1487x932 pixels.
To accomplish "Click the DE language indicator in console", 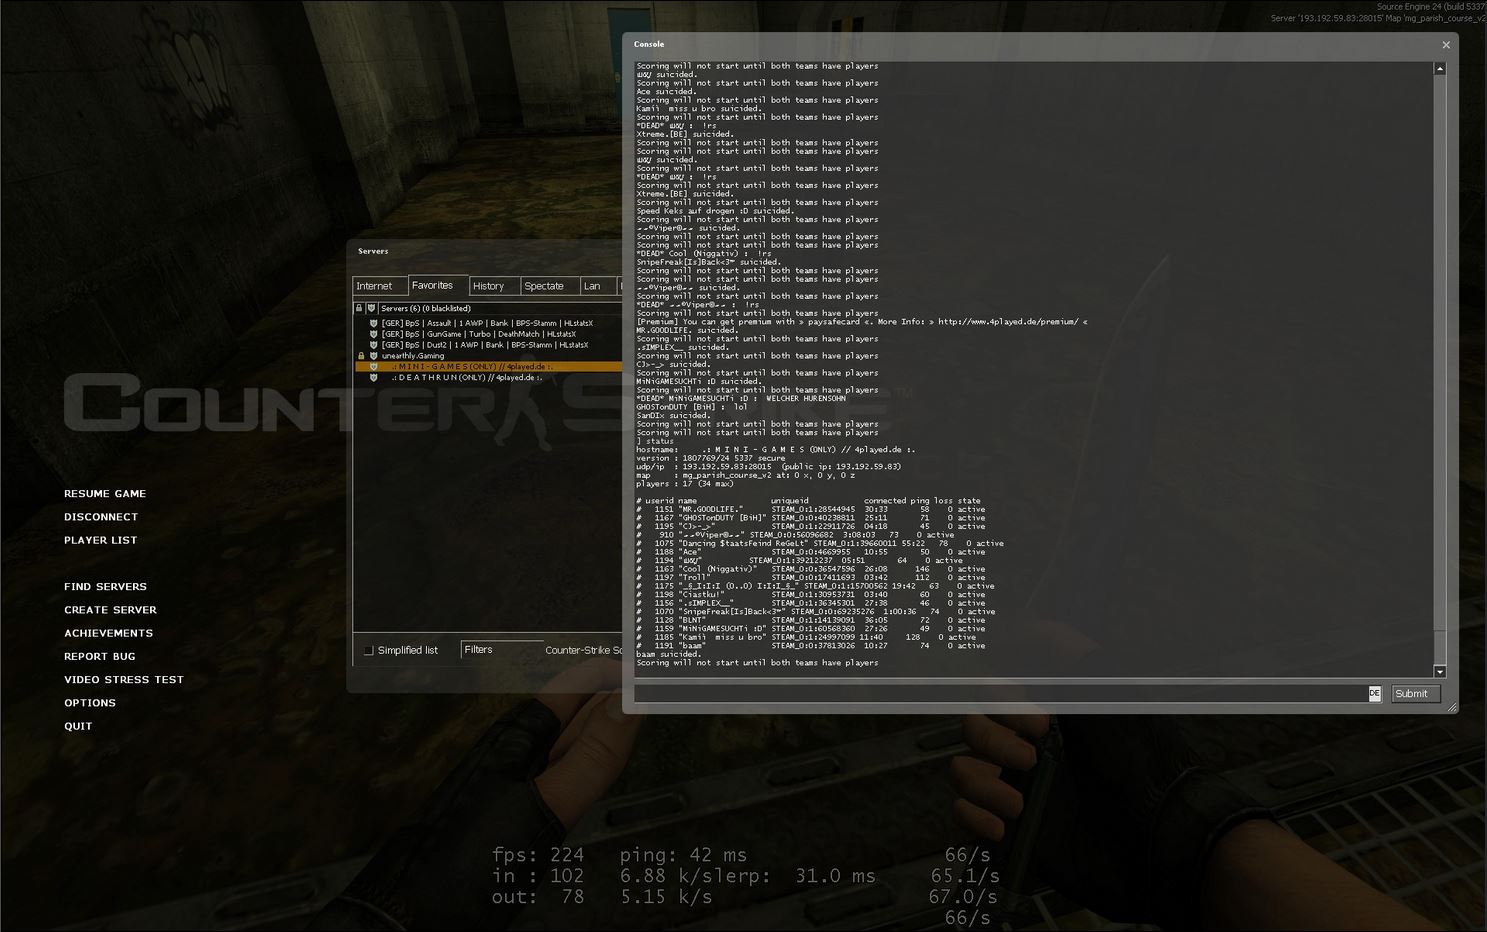I will click(1374, 694).
